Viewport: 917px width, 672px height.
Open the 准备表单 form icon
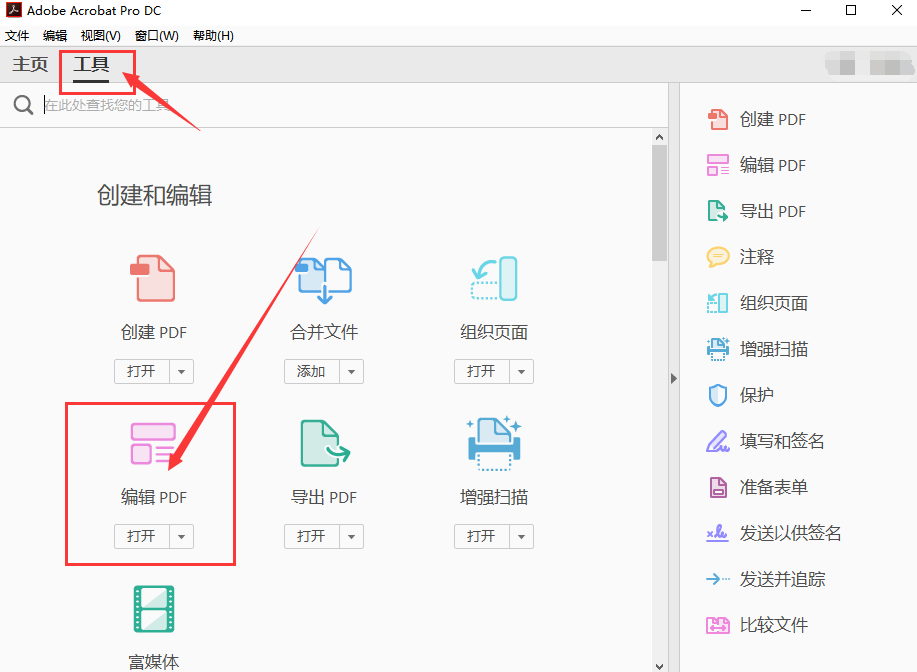[718, 487]
